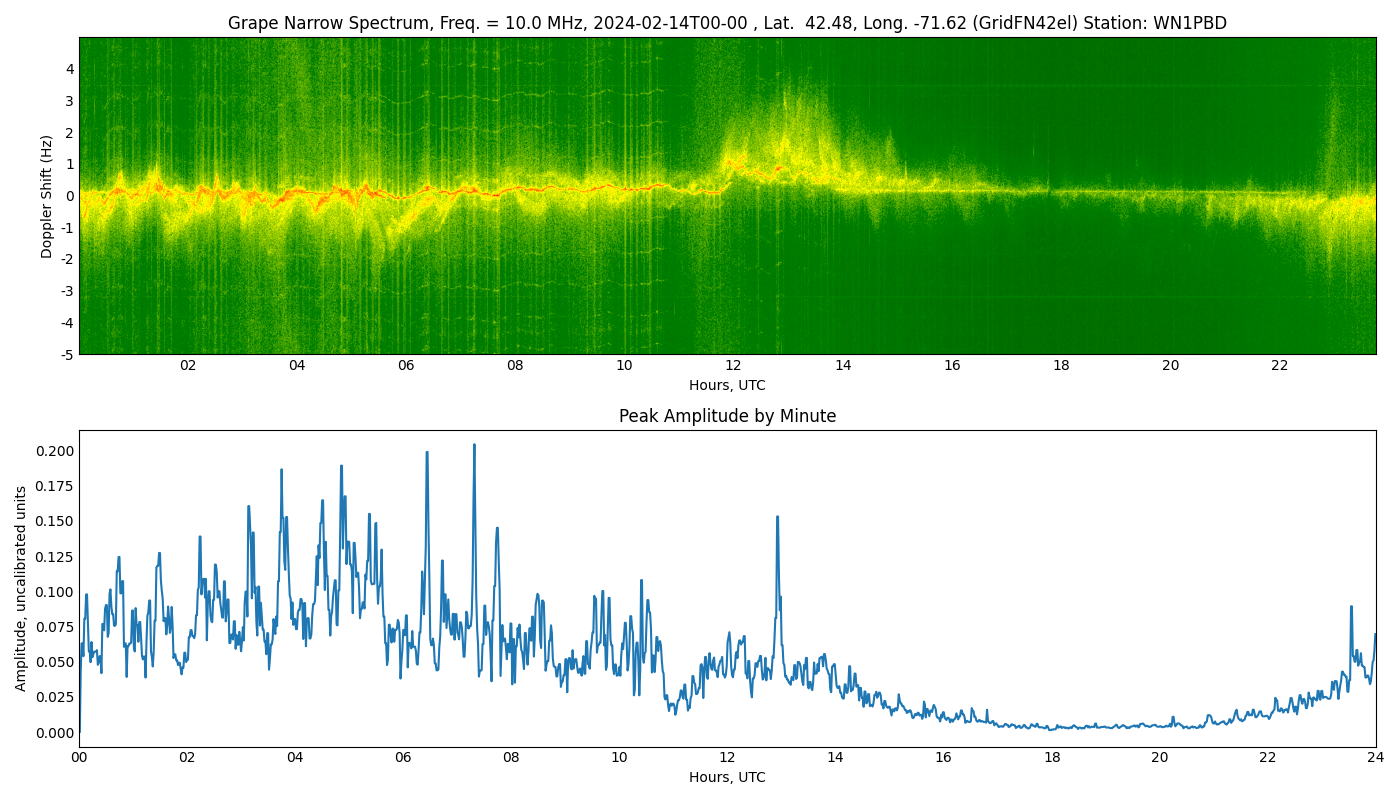Click the tallest amplitude peak after hour 07
Screen dimensions: 1400x800
point(474,446)
